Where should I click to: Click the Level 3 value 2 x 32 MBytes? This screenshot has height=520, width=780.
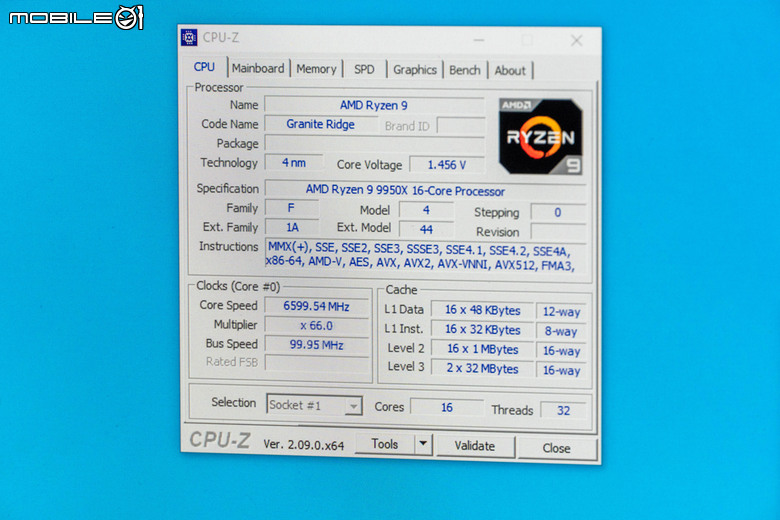[x=483, y=368]
